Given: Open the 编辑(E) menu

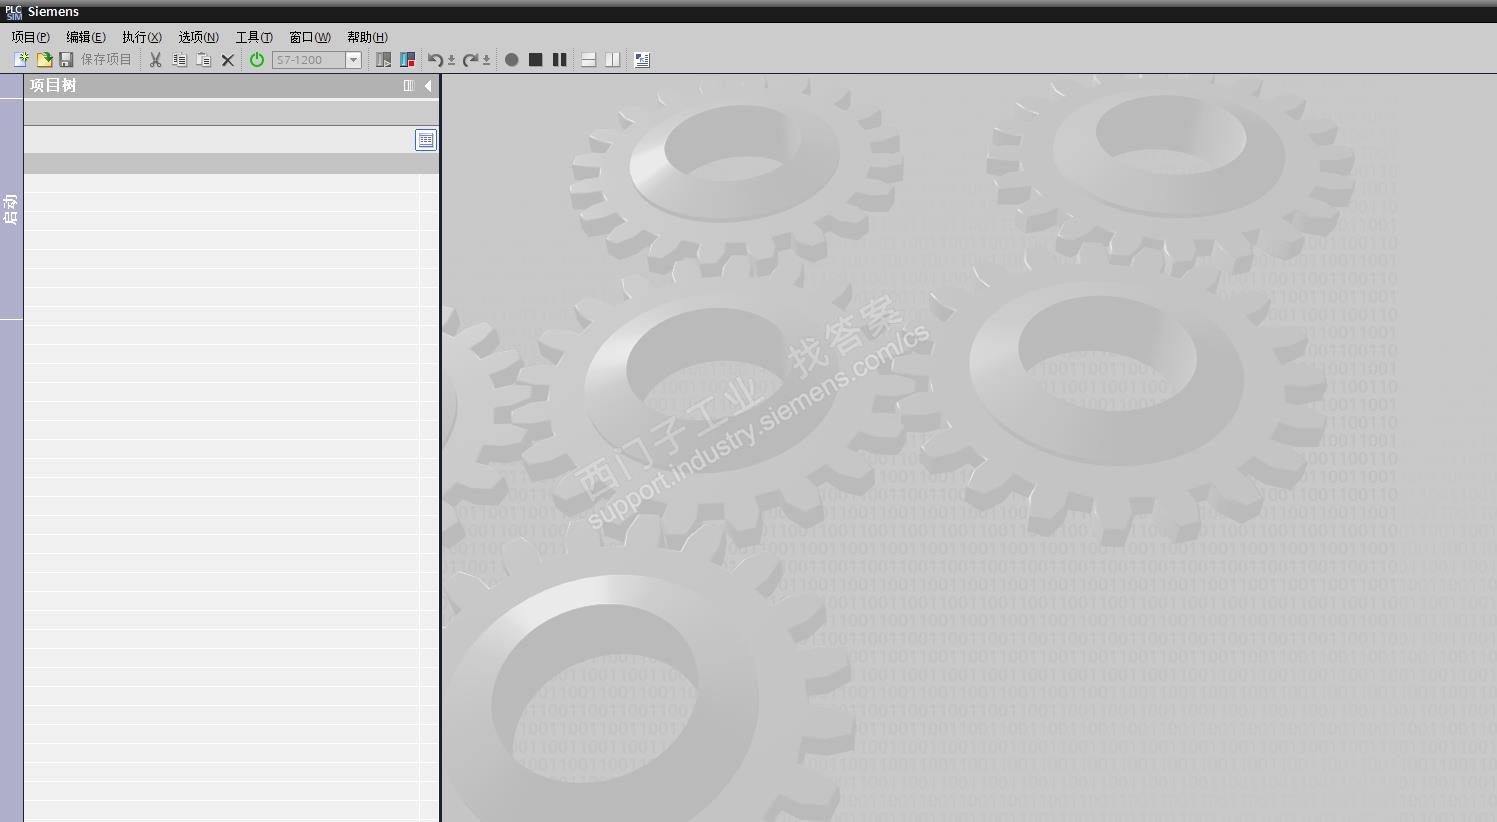Looking at the screenshot, I should point(86,37).
